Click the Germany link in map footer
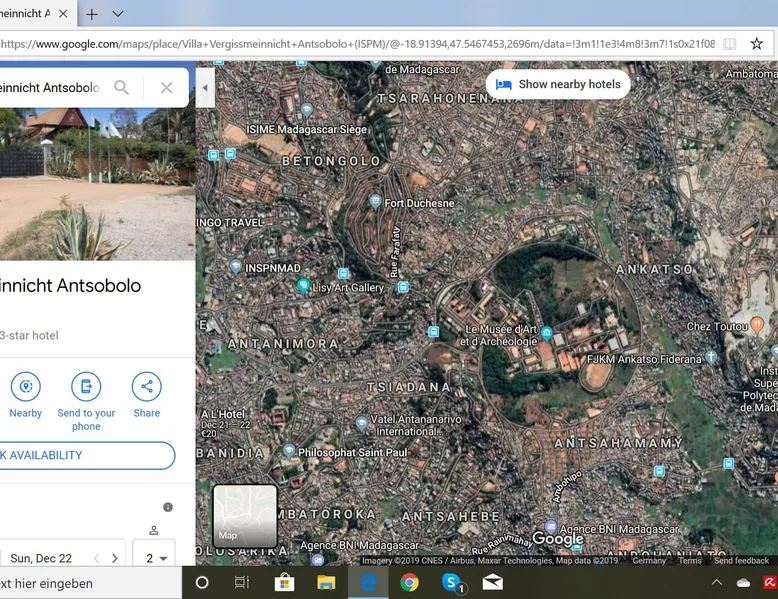Screen dimensions: 778x599 tap(649, 560)
